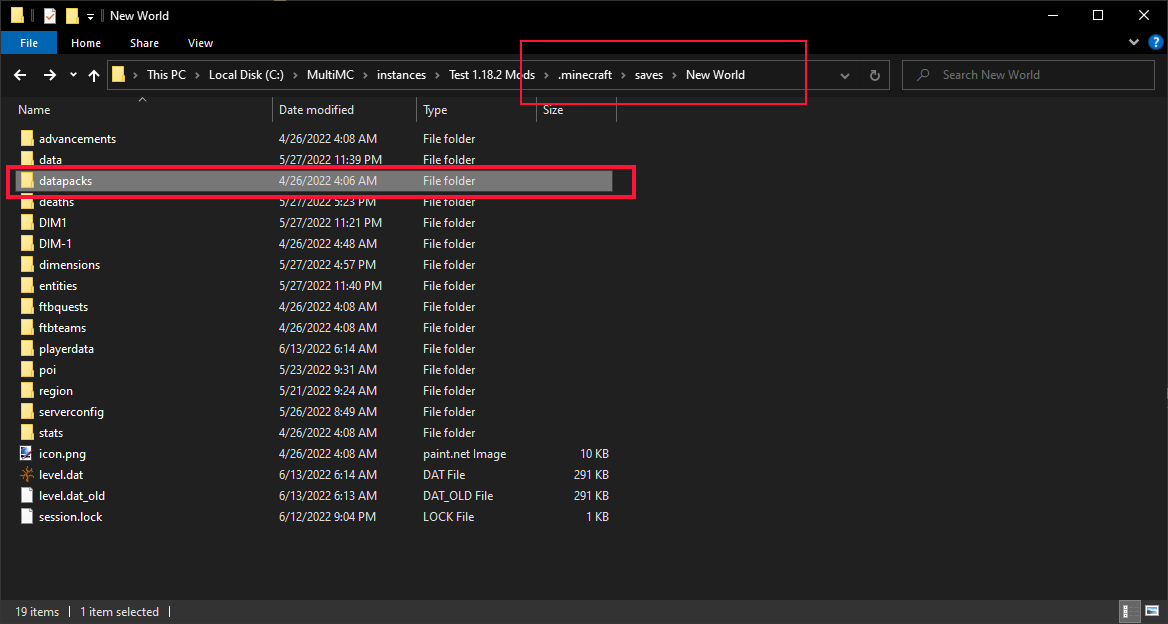Expand address bar previous locations dropdown
Screen dimensions: 1168x624
coord(845,75)
